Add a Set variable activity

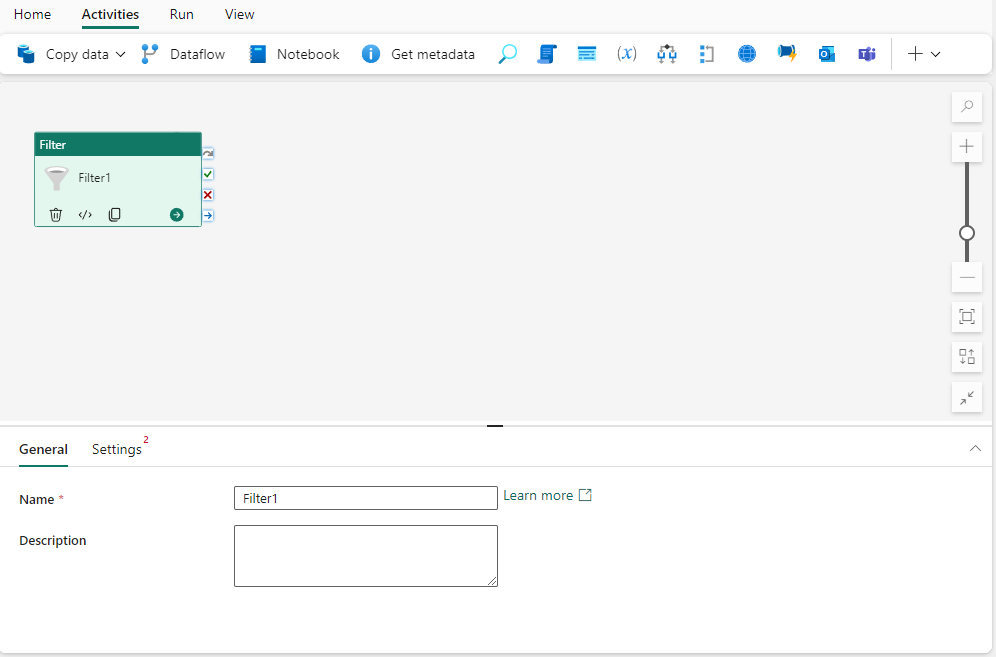tap(627, 54)
